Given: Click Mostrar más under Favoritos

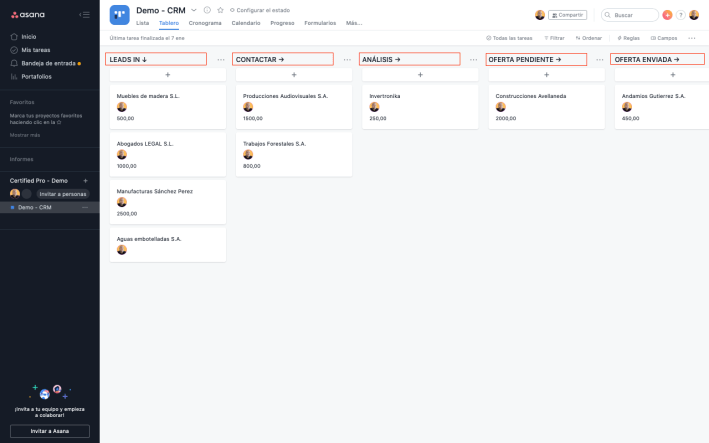Looking at the screenshot, I should 25,134.
